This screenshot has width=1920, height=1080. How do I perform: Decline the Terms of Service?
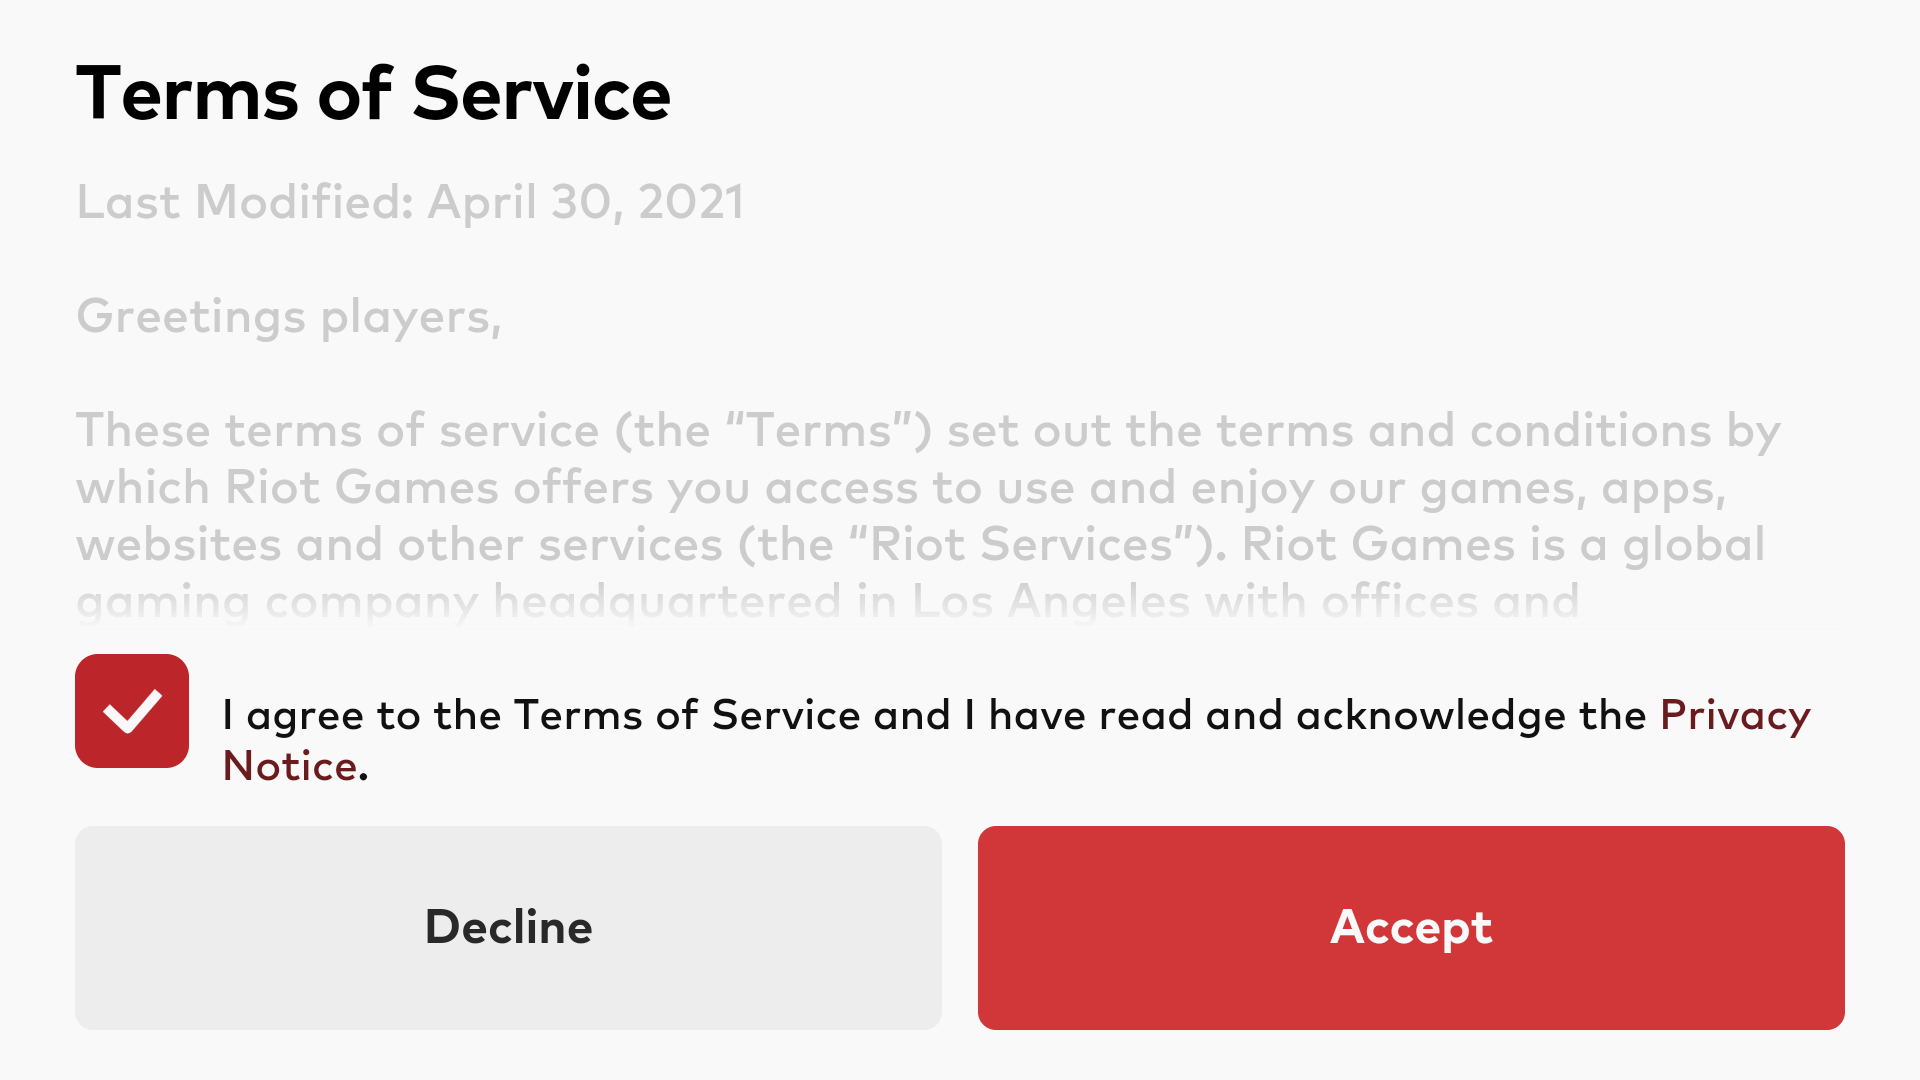[508, 927]
